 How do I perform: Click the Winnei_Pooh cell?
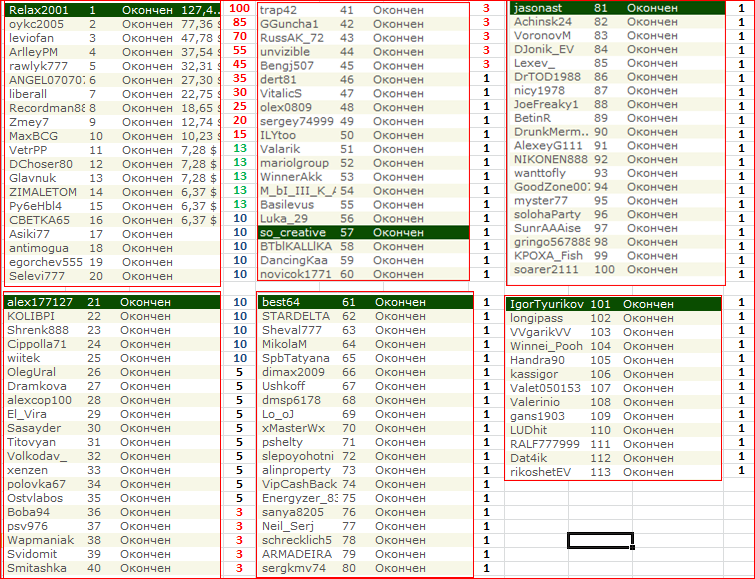[546, 346]
